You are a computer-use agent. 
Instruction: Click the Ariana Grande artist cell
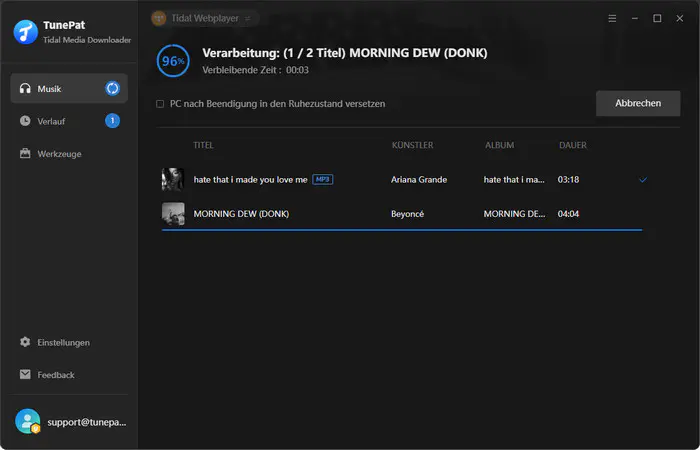point(419,179)
